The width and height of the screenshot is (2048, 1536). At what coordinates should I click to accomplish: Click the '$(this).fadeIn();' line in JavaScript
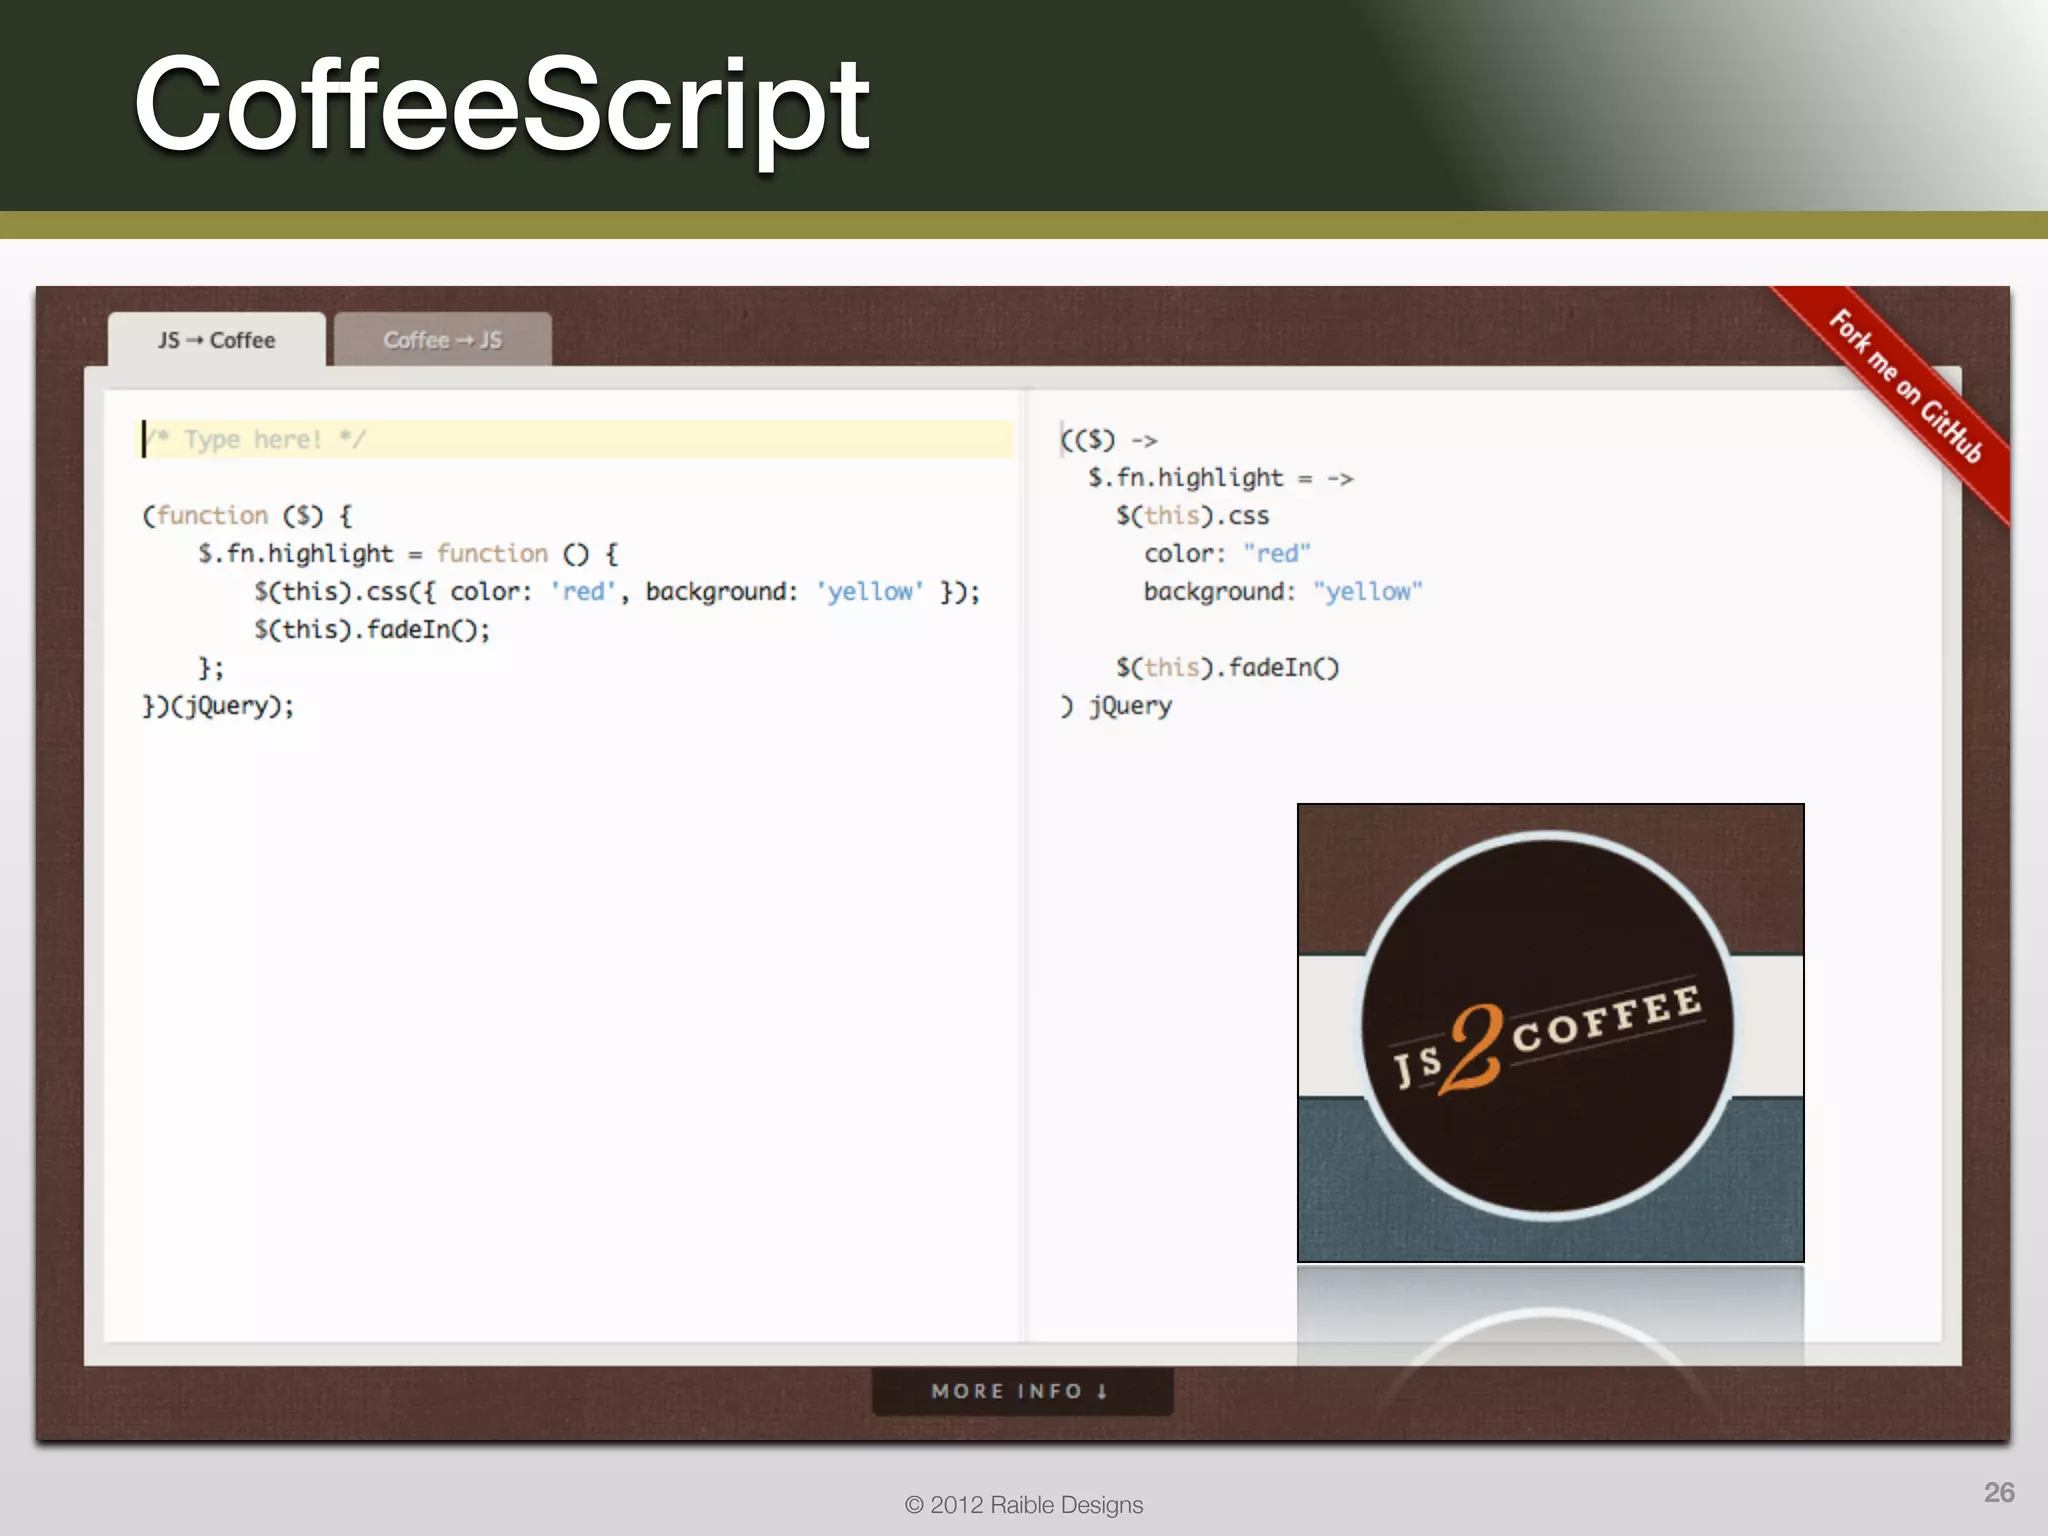click(372, 630)
